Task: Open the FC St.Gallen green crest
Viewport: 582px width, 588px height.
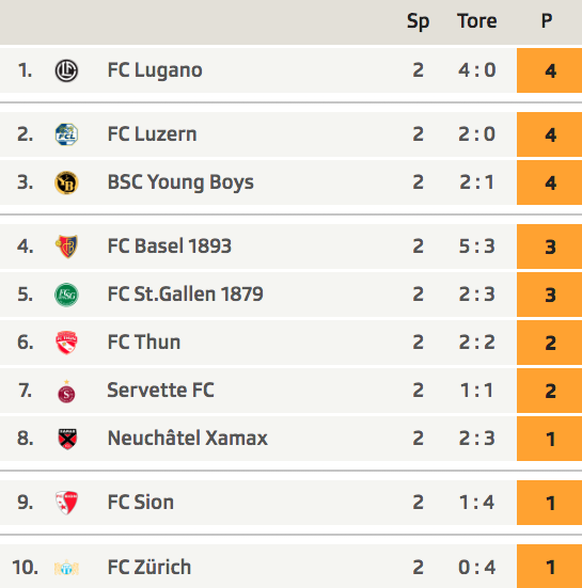Action: point(66,295)
